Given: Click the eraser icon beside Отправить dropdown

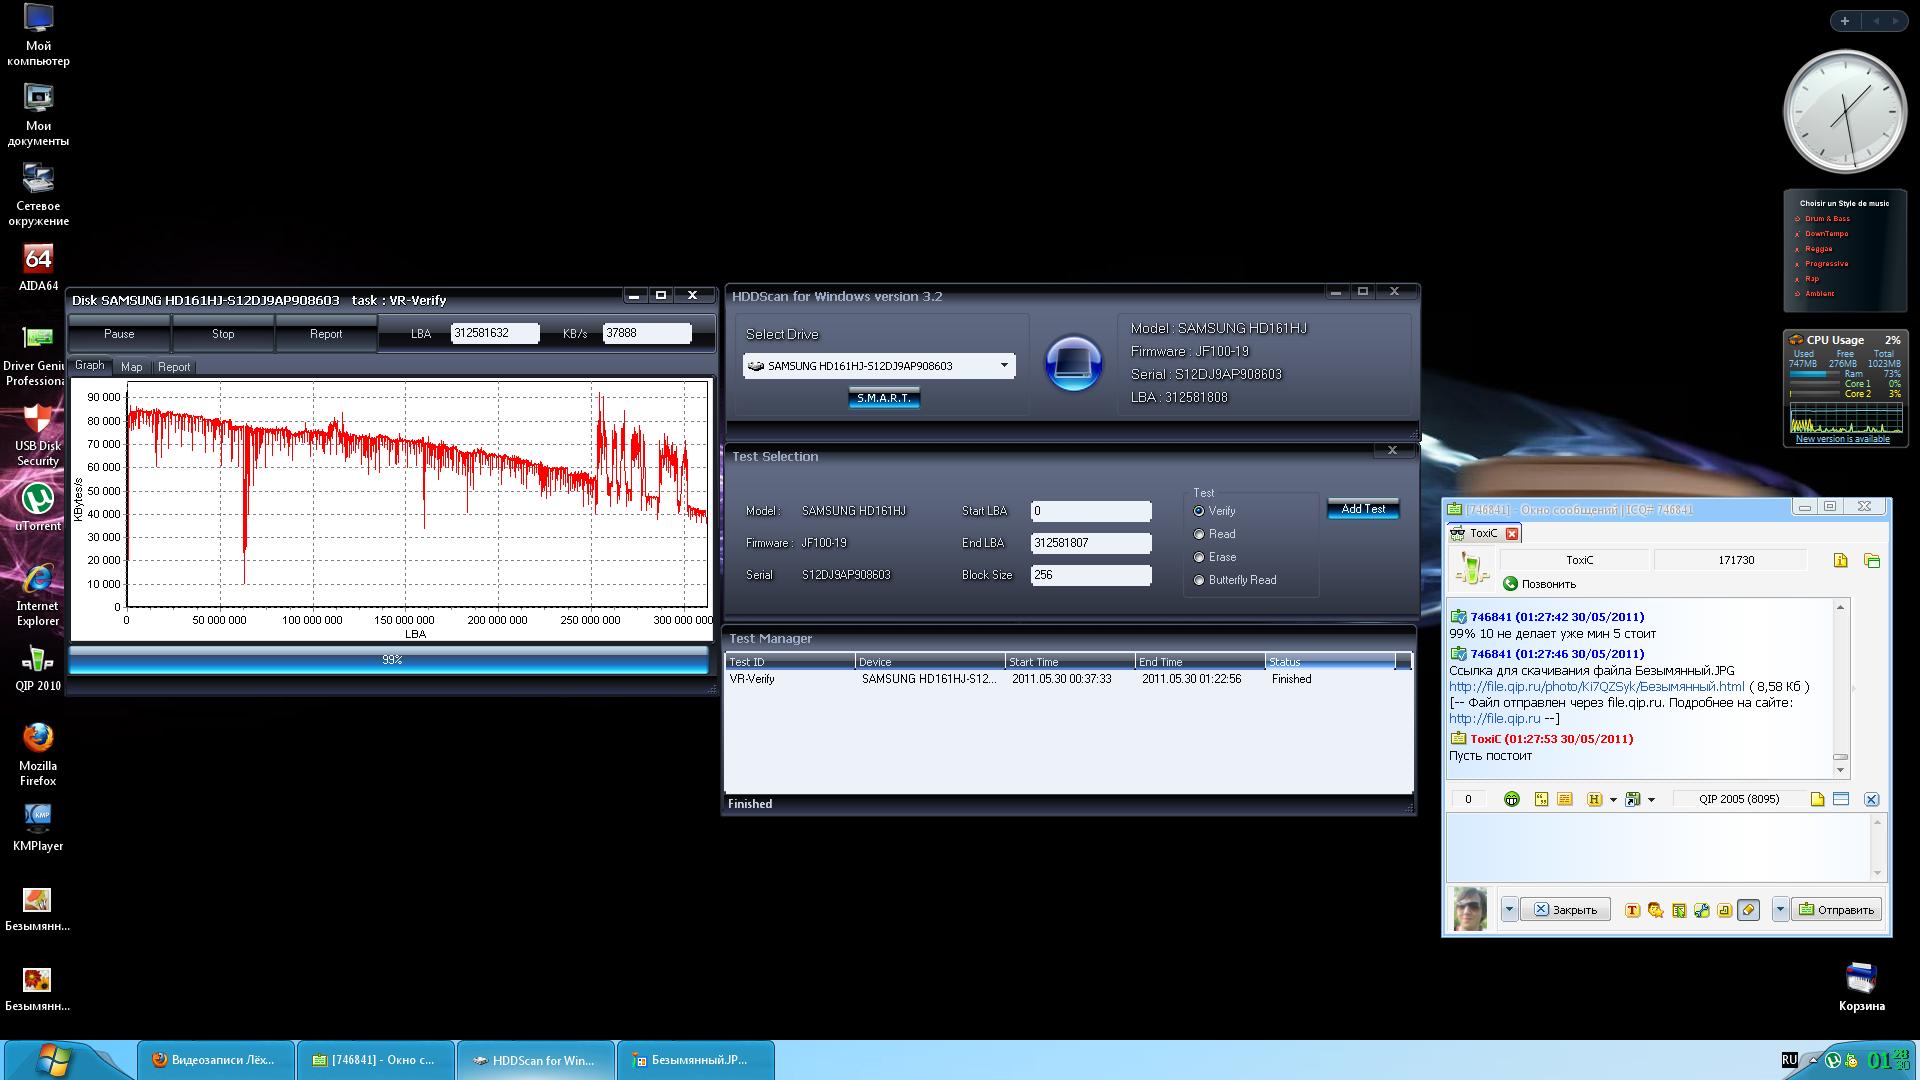Looking at the screenshot, I should [x=1748, y=910].
